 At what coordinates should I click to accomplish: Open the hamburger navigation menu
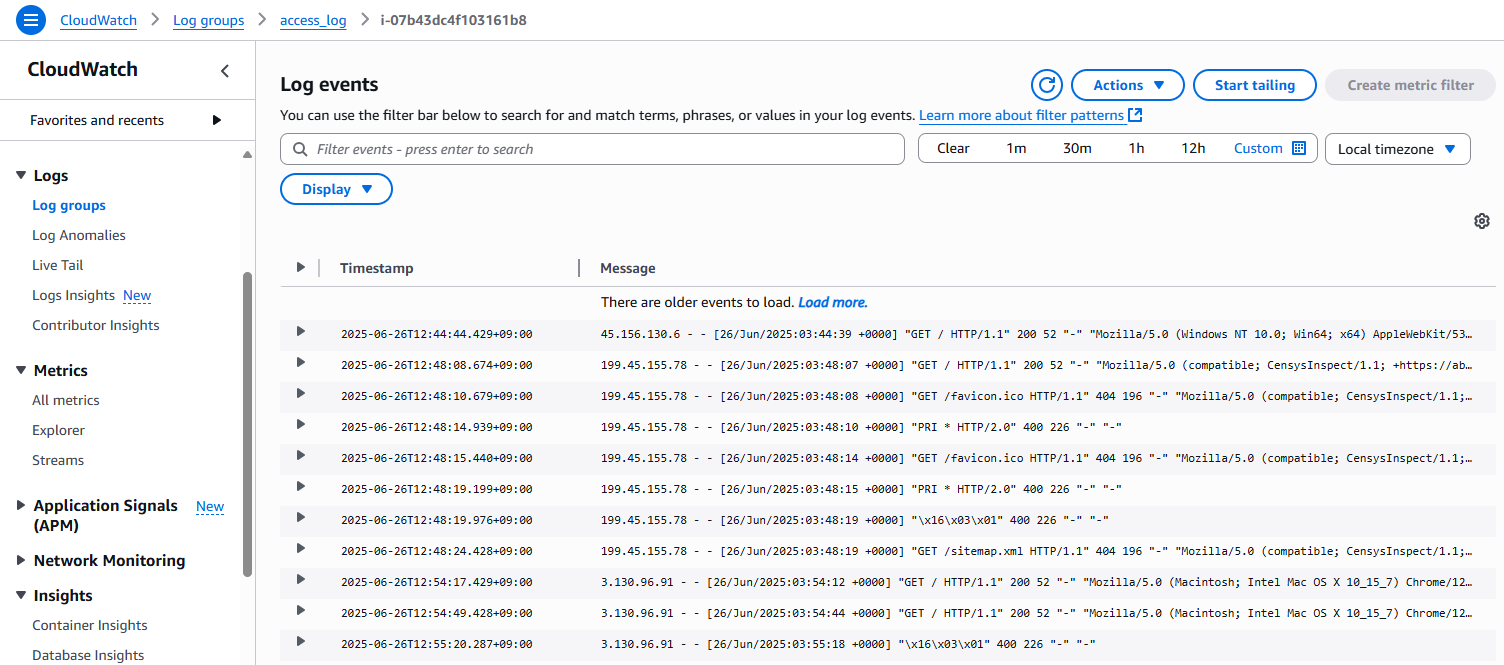pyautogui.click(x=31, y=20)
